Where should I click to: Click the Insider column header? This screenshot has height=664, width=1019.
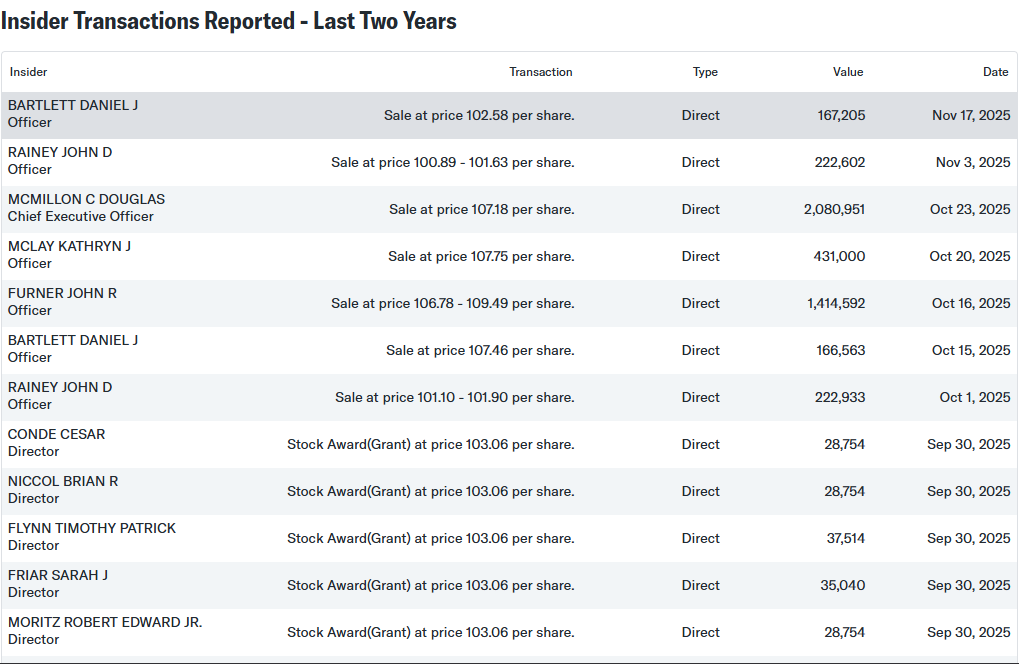29,72
